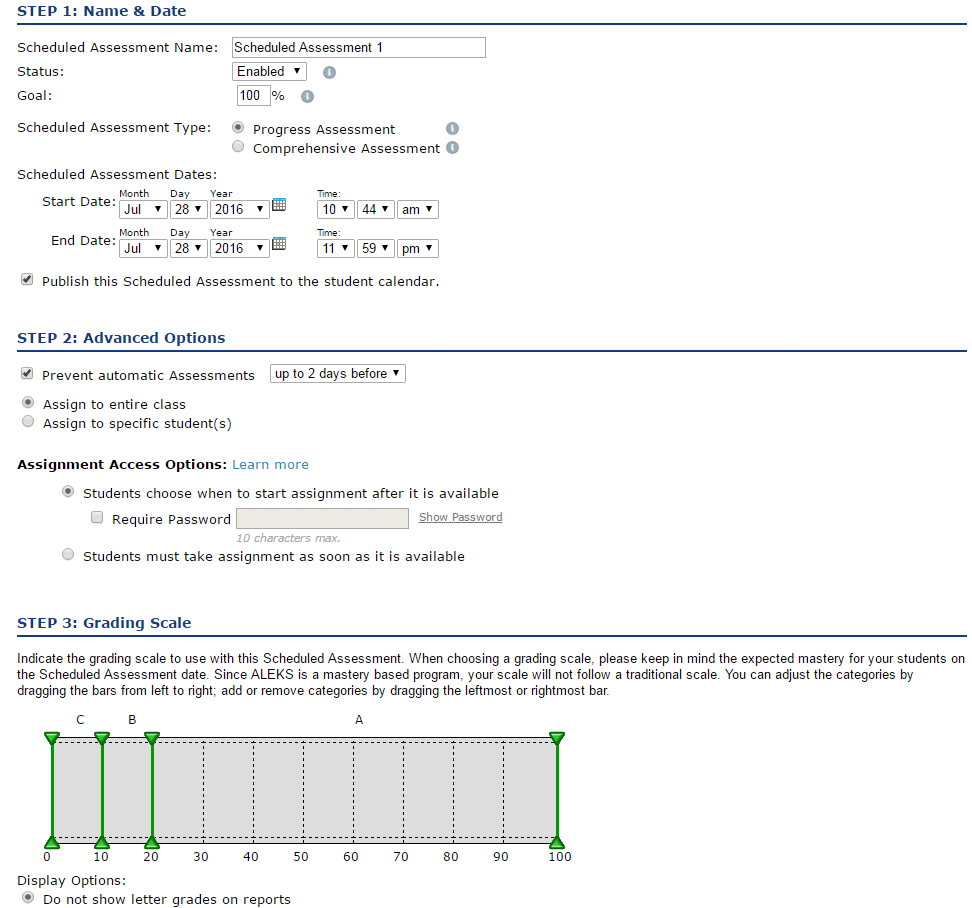This screenshot has height=908, width=972.
Task: Select Do not show letter grades option
Action: coord(28,897)
